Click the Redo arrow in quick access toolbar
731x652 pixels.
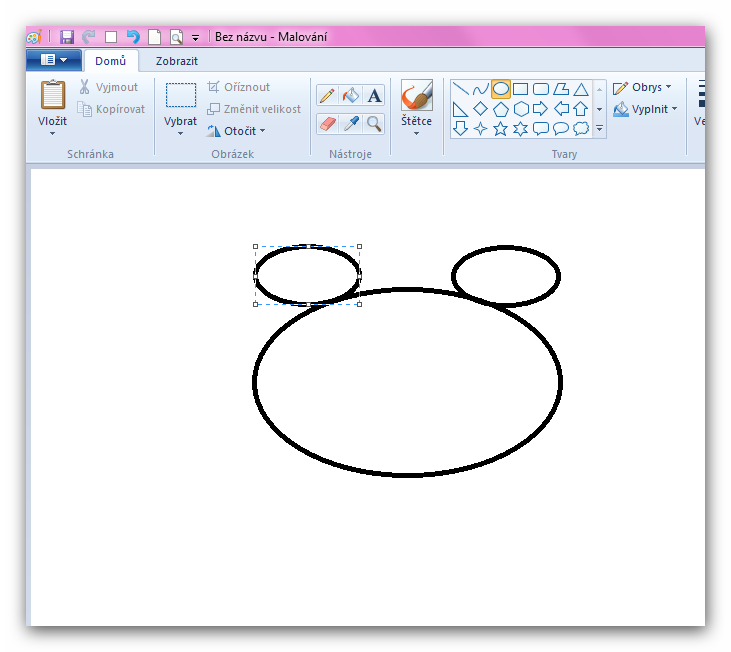pos(89,36)
